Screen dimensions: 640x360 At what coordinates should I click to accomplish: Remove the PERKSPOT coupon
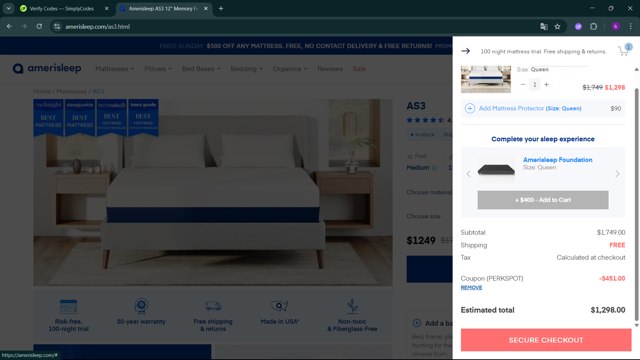[471, 288]
